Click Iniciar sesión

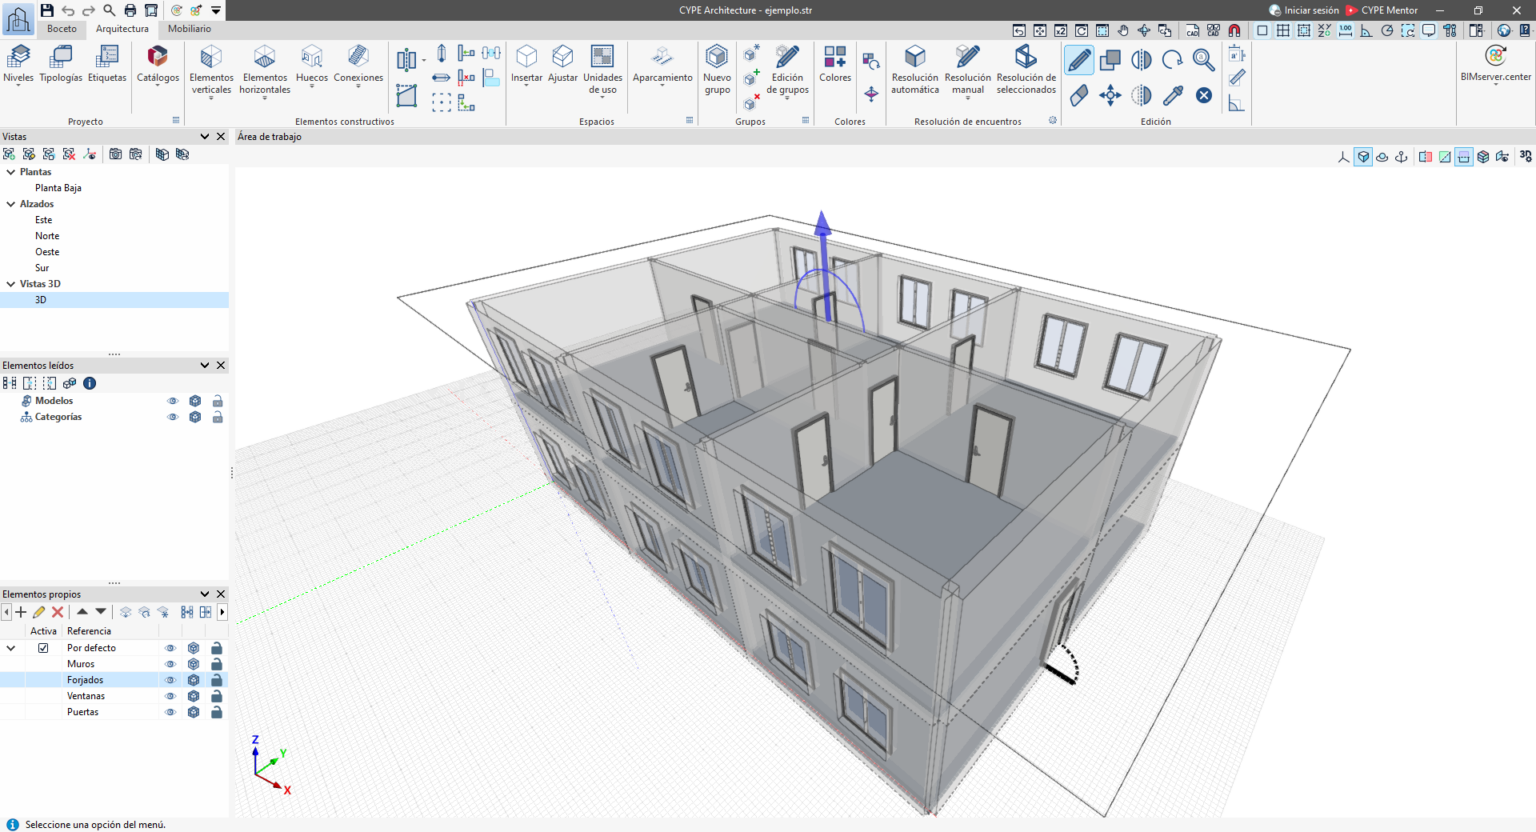[x=1303, y=10]
